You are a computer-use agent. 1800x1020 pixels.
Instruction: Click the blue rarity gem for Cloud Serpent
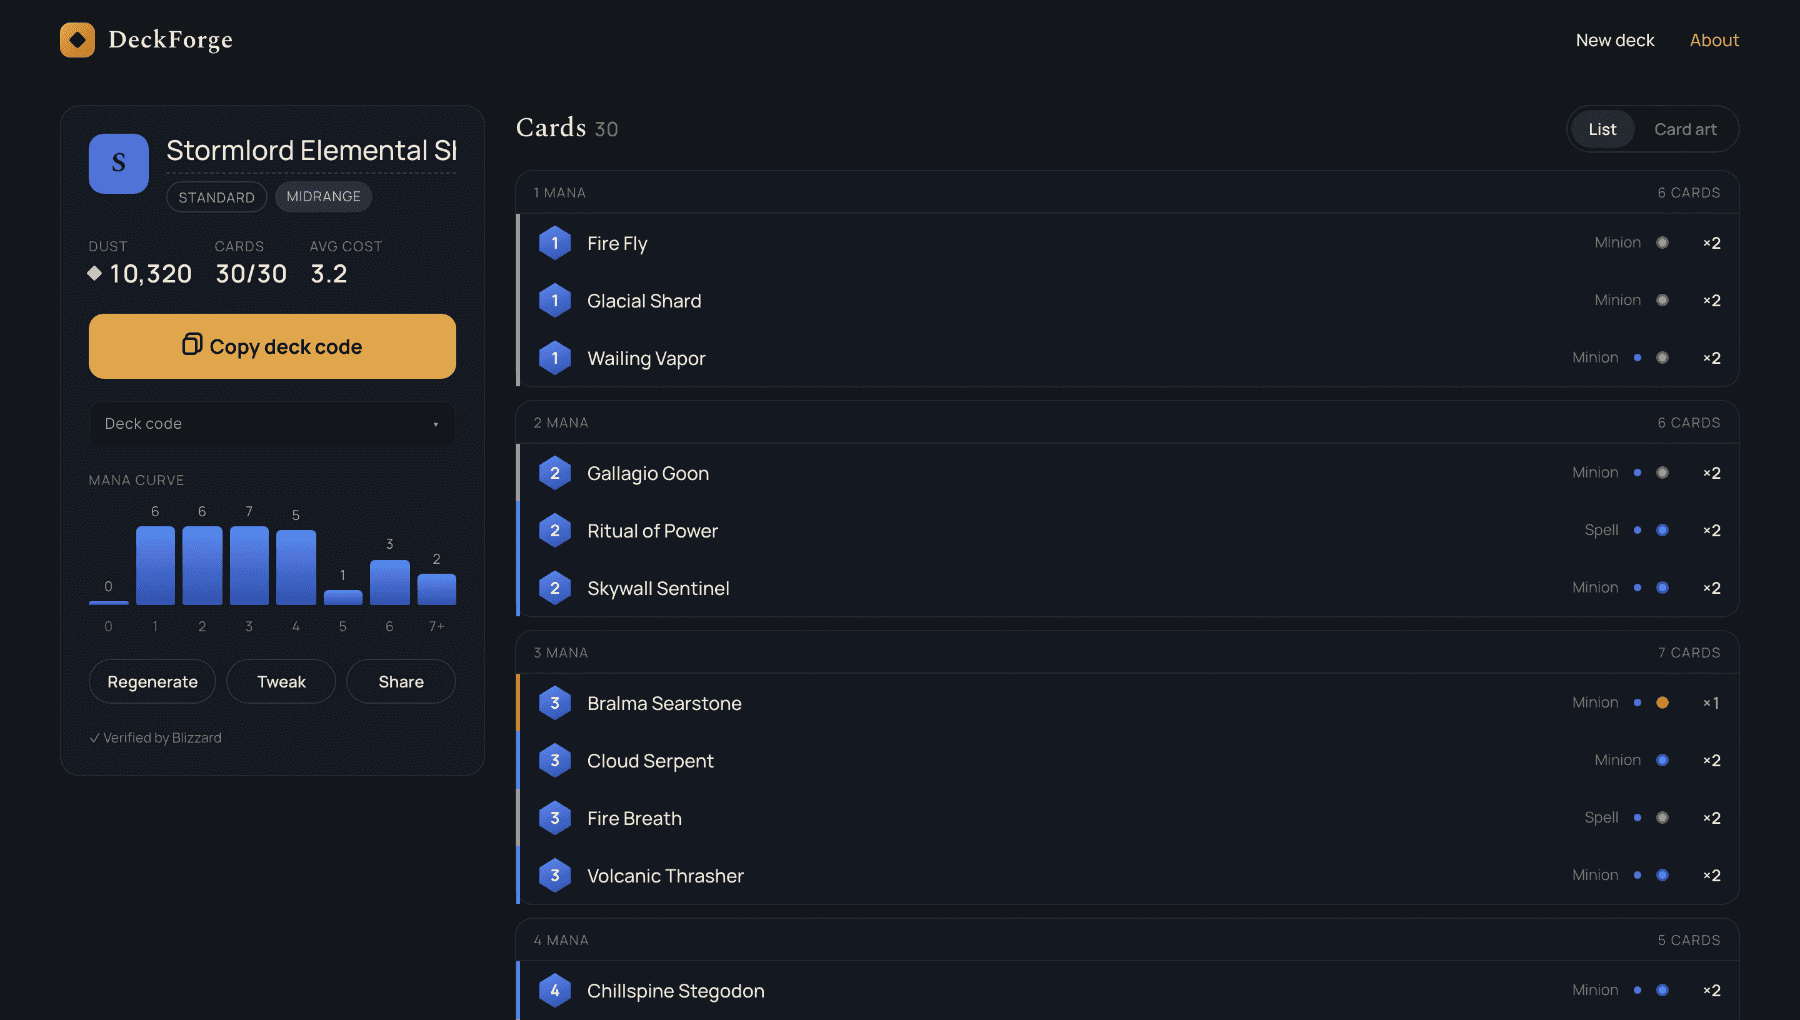point(1662,760)
